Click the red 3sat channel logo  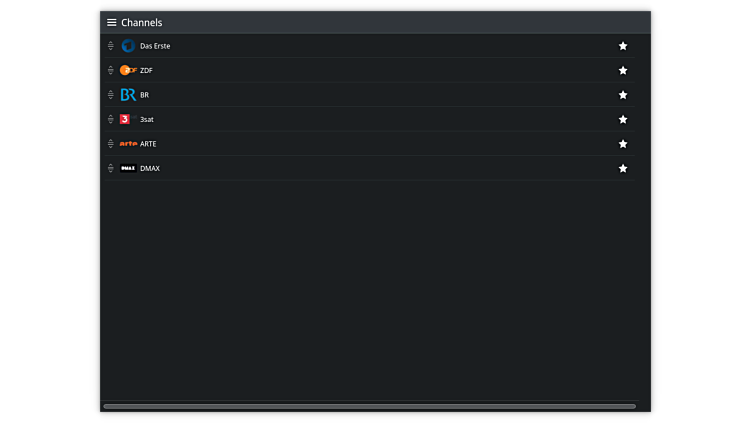pos(126,119)
